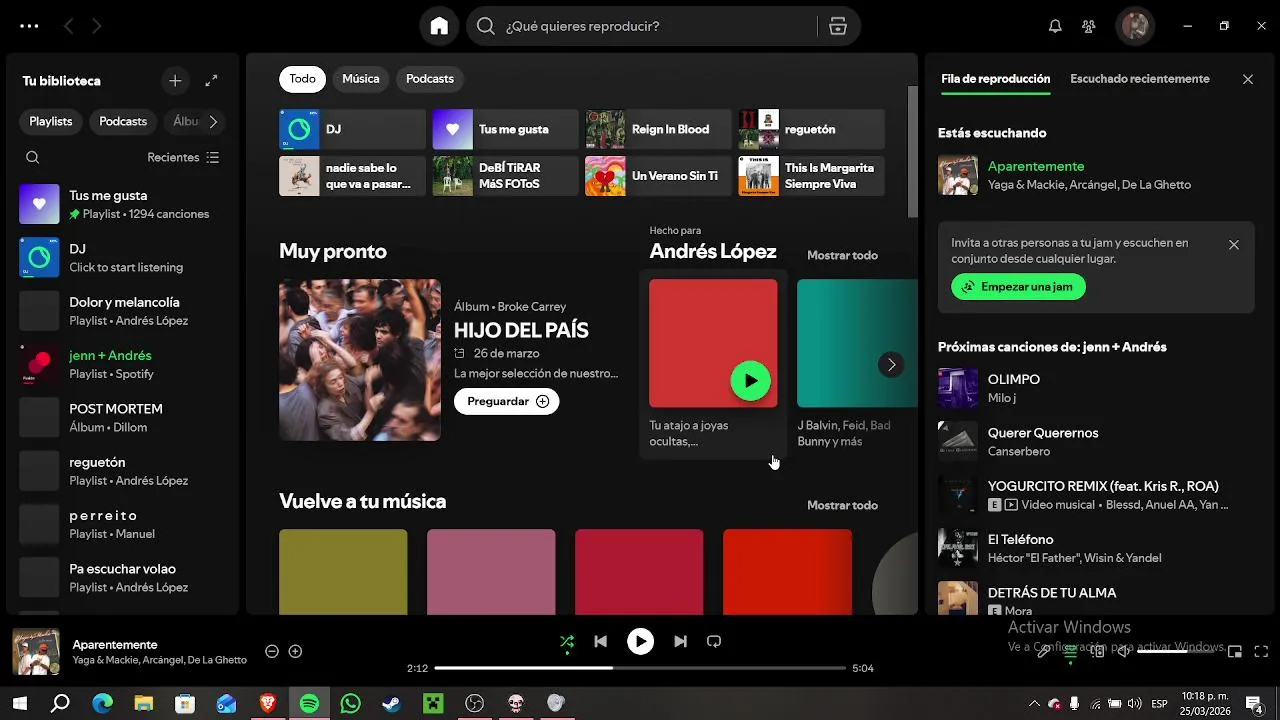The width and height of the screenshot is (1280, 720).
Task: Open now-playing Aparentemente cover in player bar
Action: [36, 652]
